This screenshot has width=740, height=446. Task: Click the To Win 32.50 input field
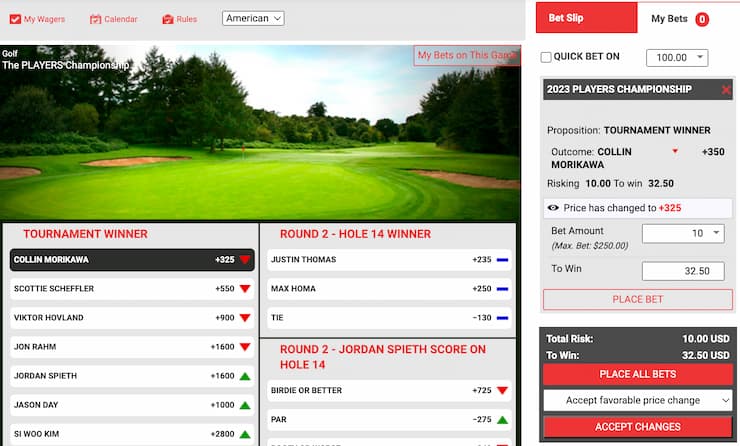point(683,271)
